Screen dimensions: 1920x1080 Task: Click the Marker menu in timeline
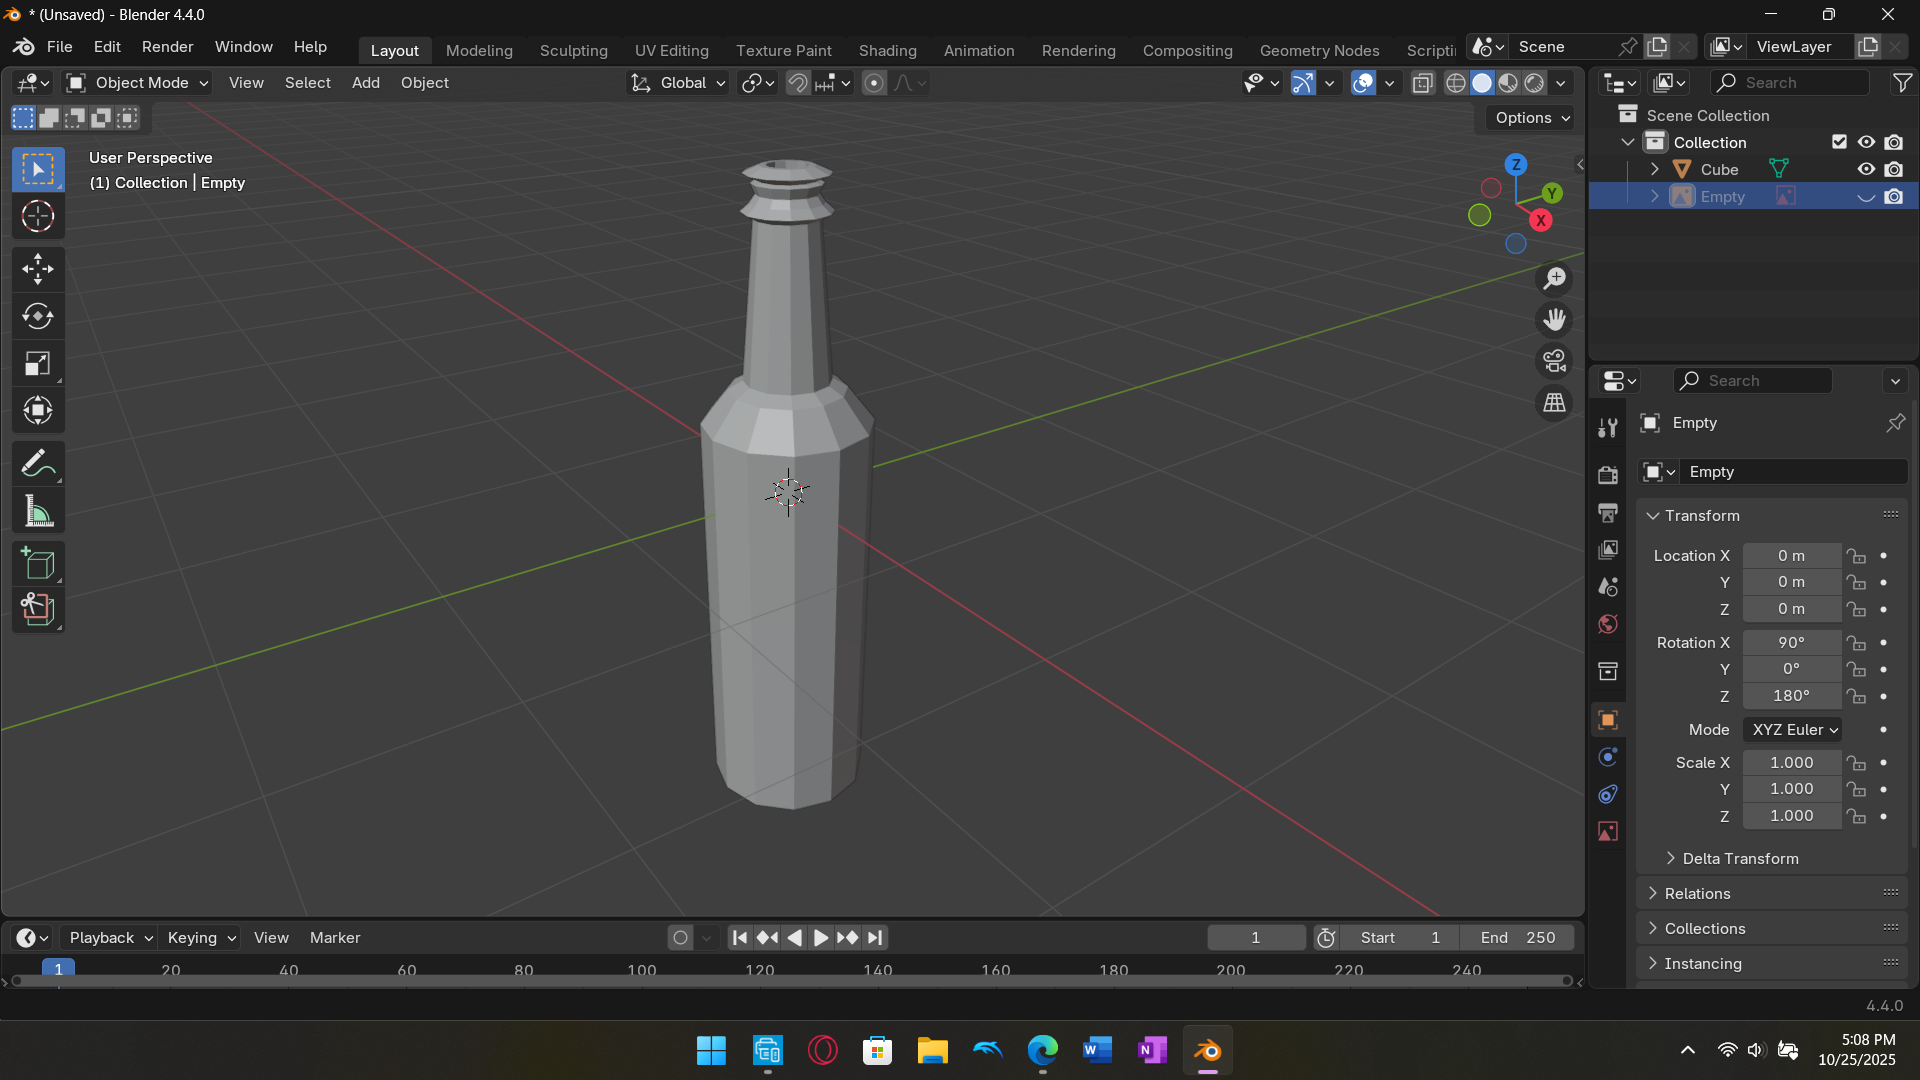coord(335,938)
